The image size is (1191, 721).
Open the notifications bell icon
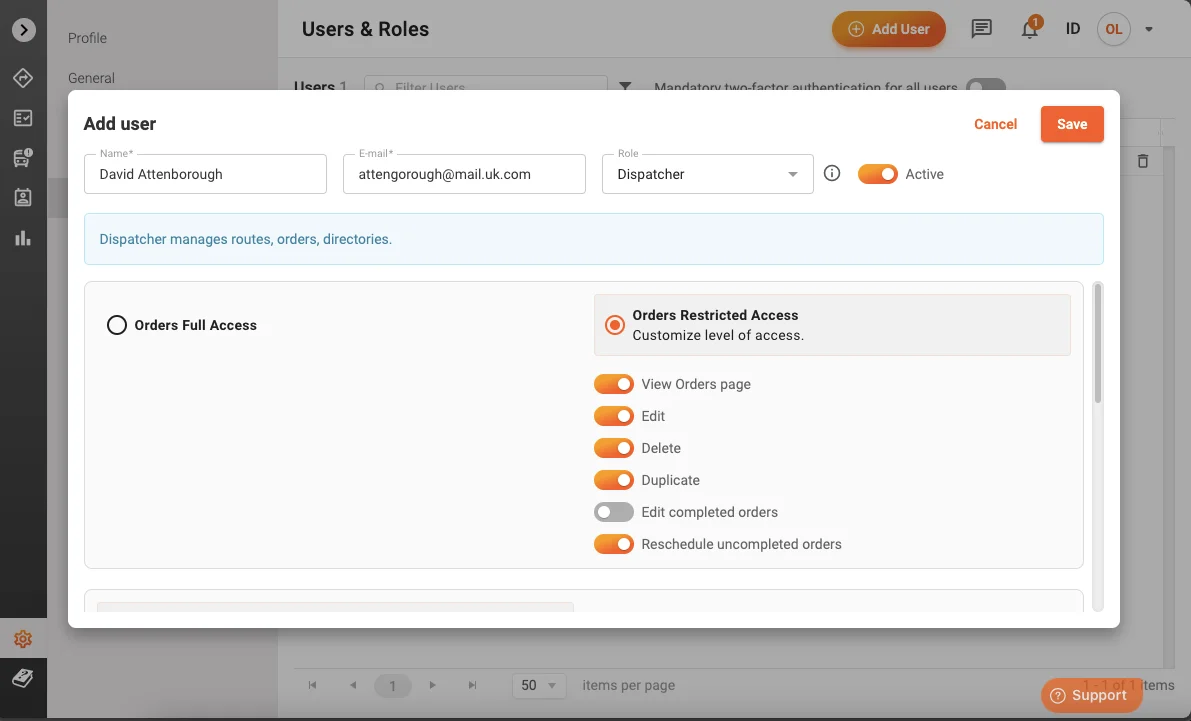(1029, 29)
